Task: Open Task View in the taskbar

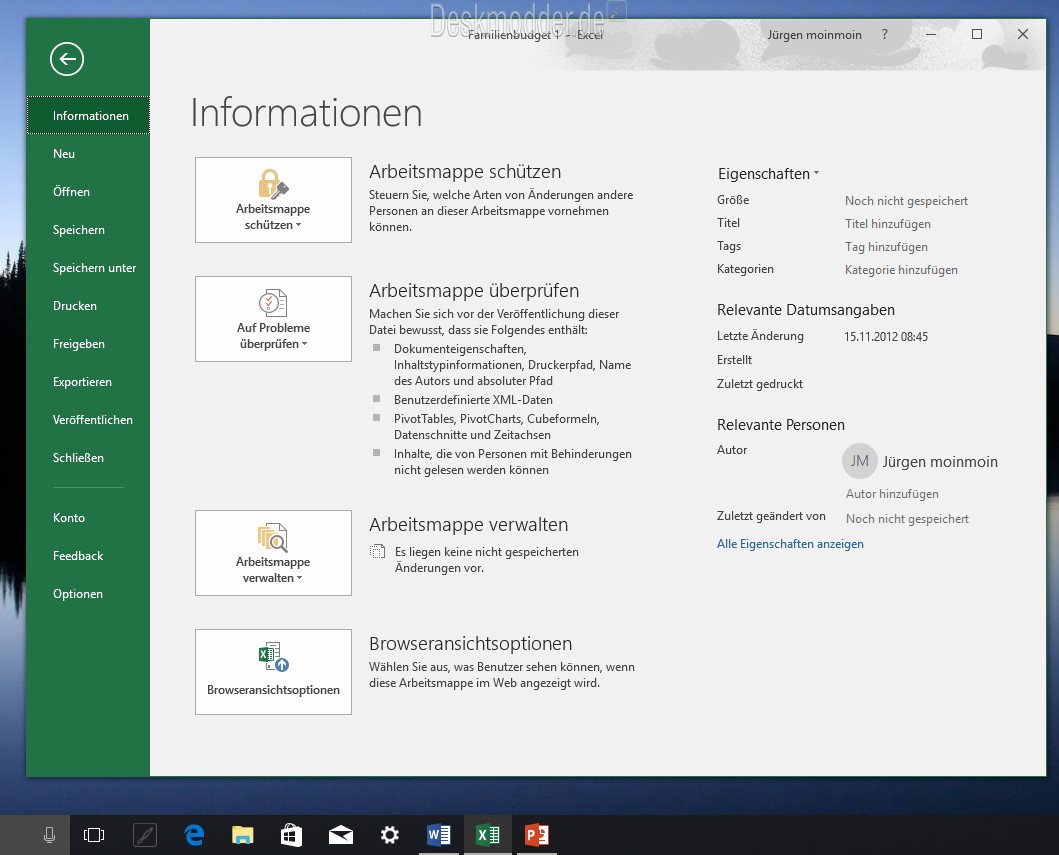Action: click(94, 835)
